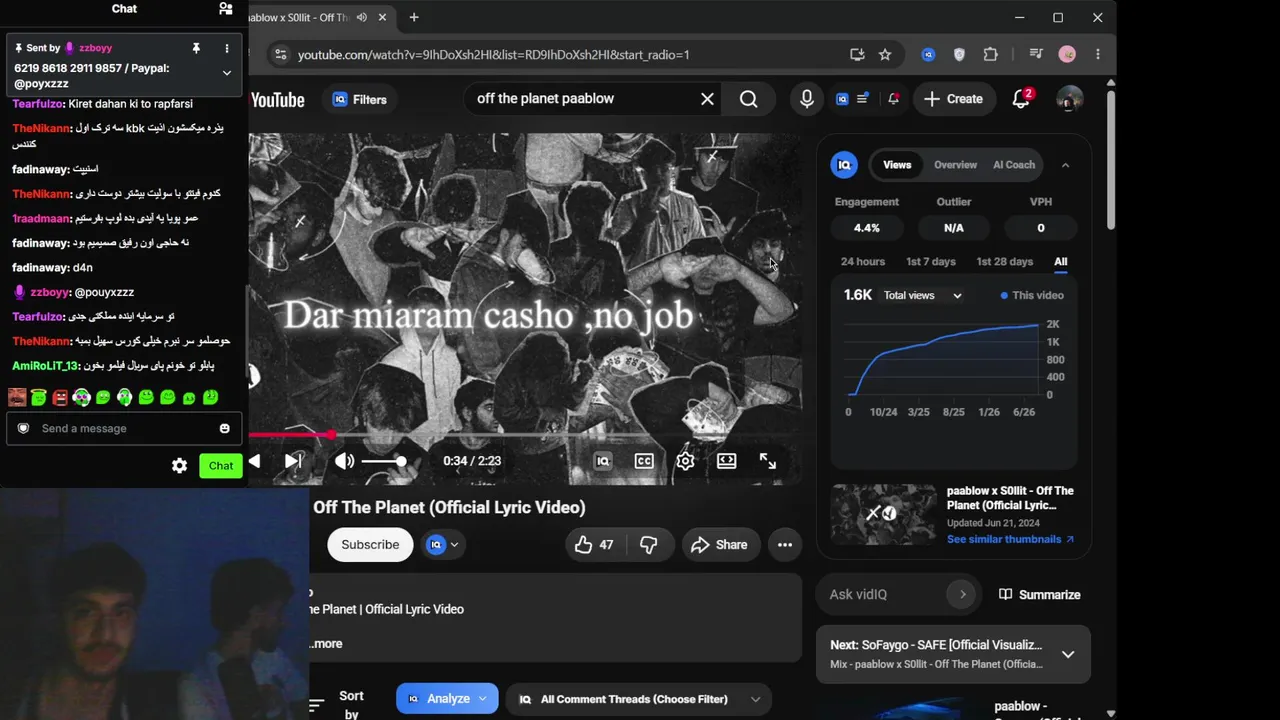Unpin the pinned chat message
The height and width of the screenshot is (720, 1280).
(x=196, y=48)
